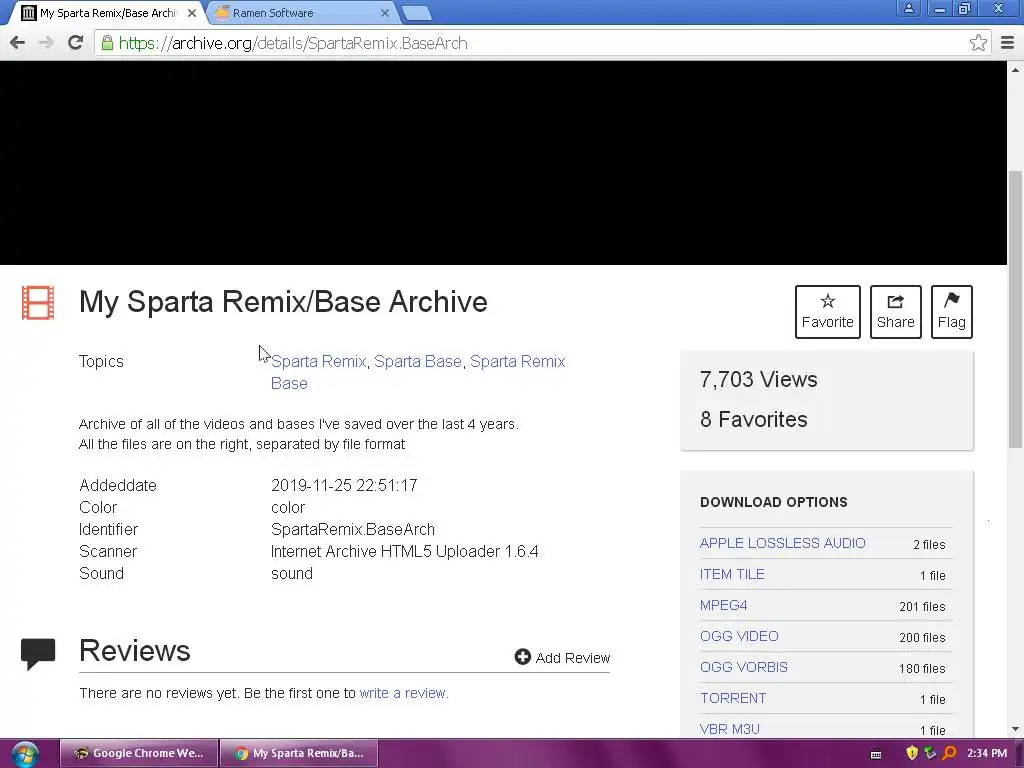The image size is (1024, 768).
Task: Click the Share button
Action: coord(895,312)
